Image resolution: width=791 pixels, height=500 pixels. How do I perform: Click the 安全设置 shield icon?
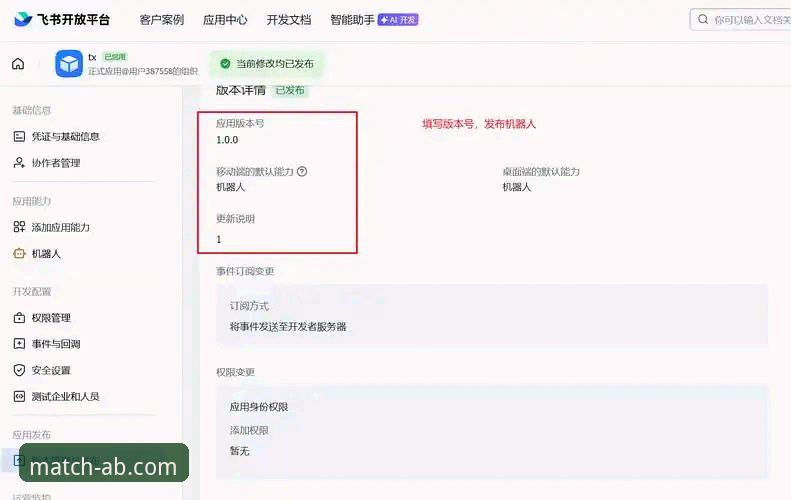click(x=19, y=370)
